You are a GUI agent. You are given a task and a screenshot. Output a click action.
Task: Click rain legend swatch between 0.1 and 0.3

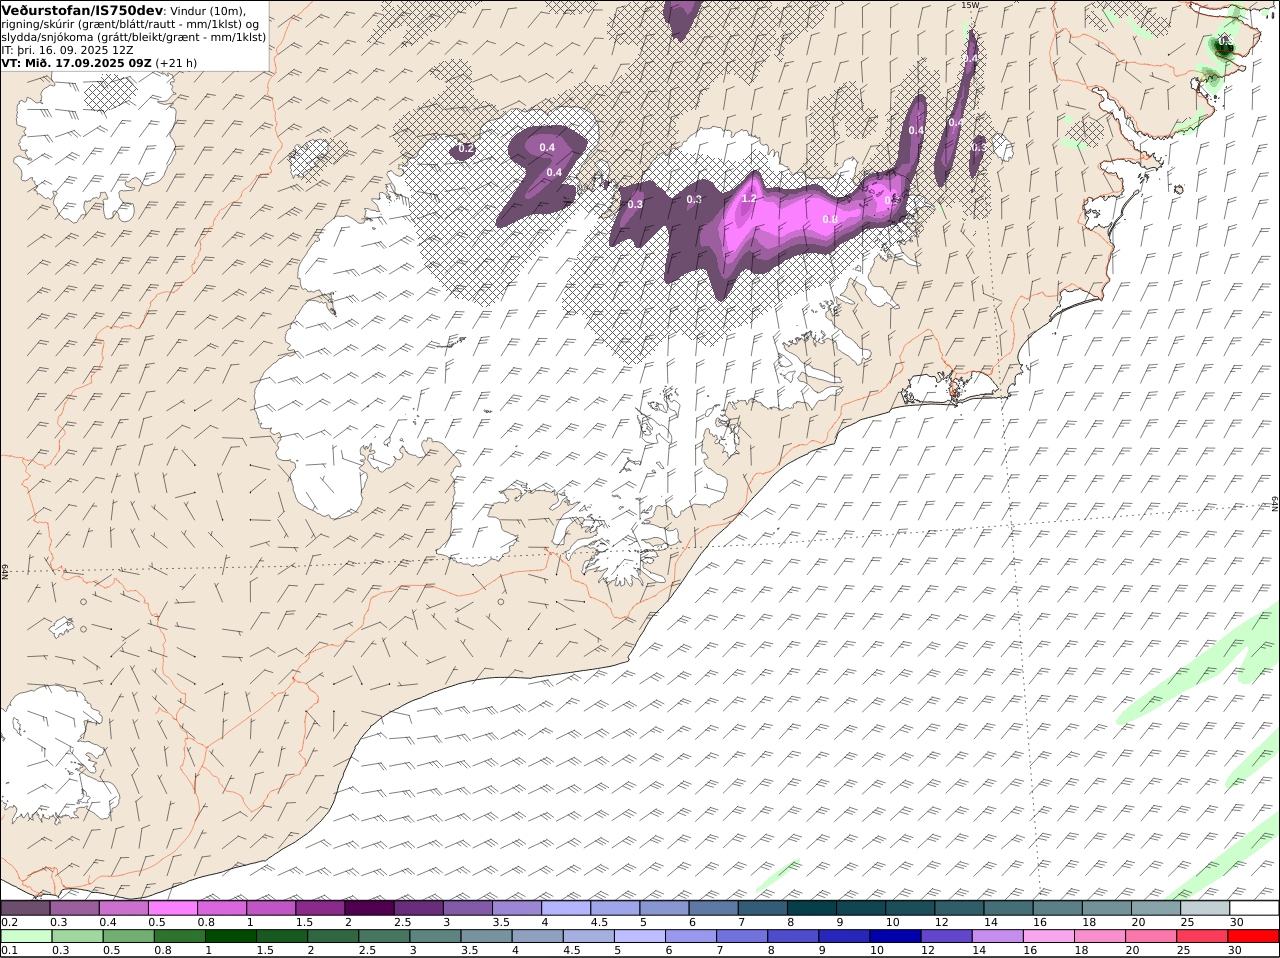(26, 936)
